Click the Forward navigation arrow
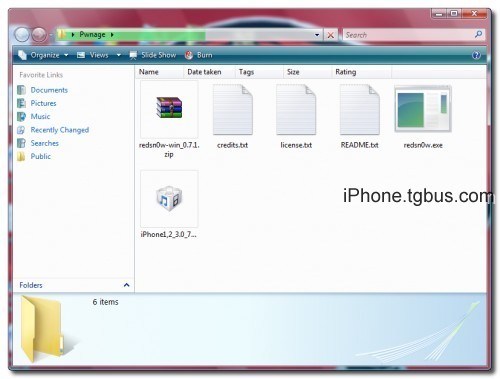 tap(39, 34)
